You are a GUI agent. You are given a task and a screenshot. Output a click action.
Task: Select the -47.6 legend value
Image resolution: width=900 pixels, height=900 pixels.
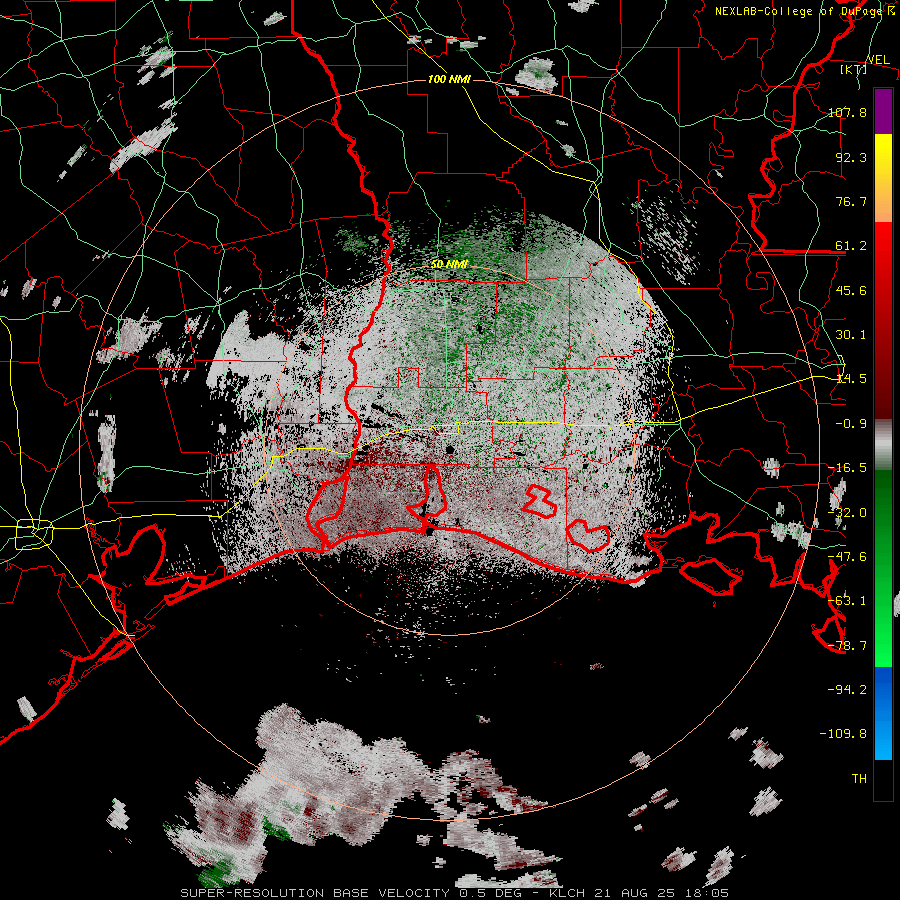point(847,557)
